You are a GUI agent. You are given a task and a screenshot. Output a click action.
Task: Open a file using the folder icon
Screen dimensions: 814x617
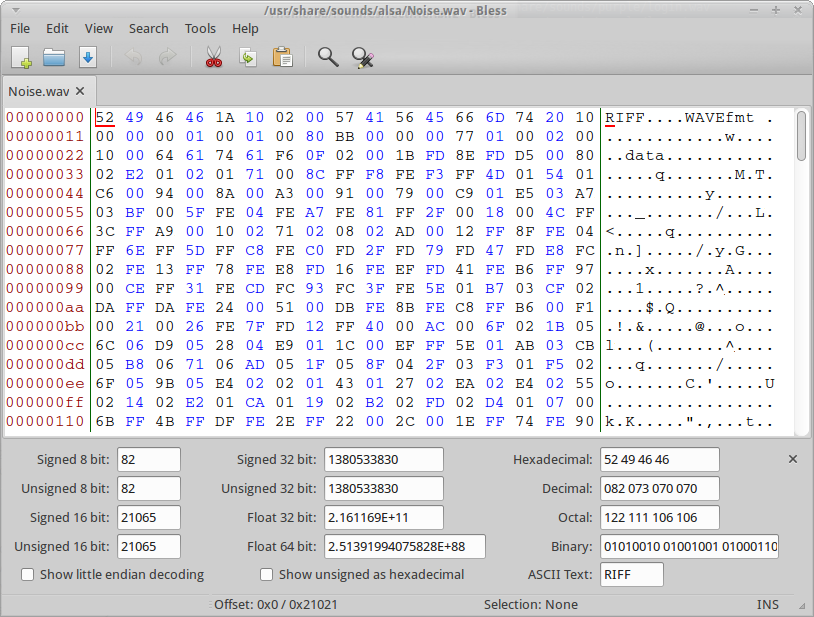tap(54, 57)
